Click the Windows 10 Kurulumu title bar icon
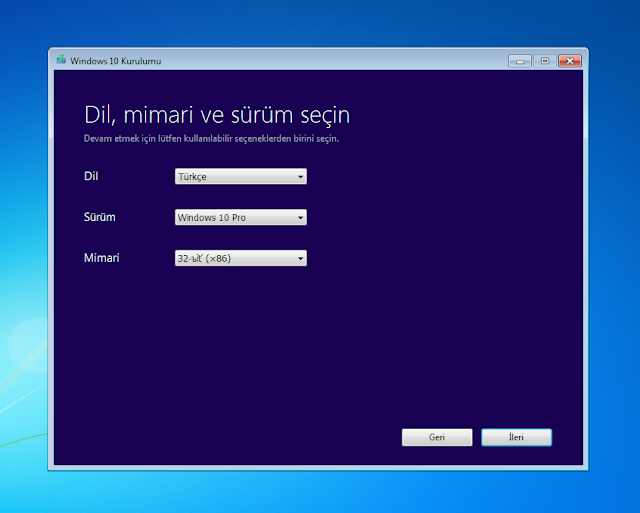The height and width of the screenshot is (513, 640). tap(61, 60)
